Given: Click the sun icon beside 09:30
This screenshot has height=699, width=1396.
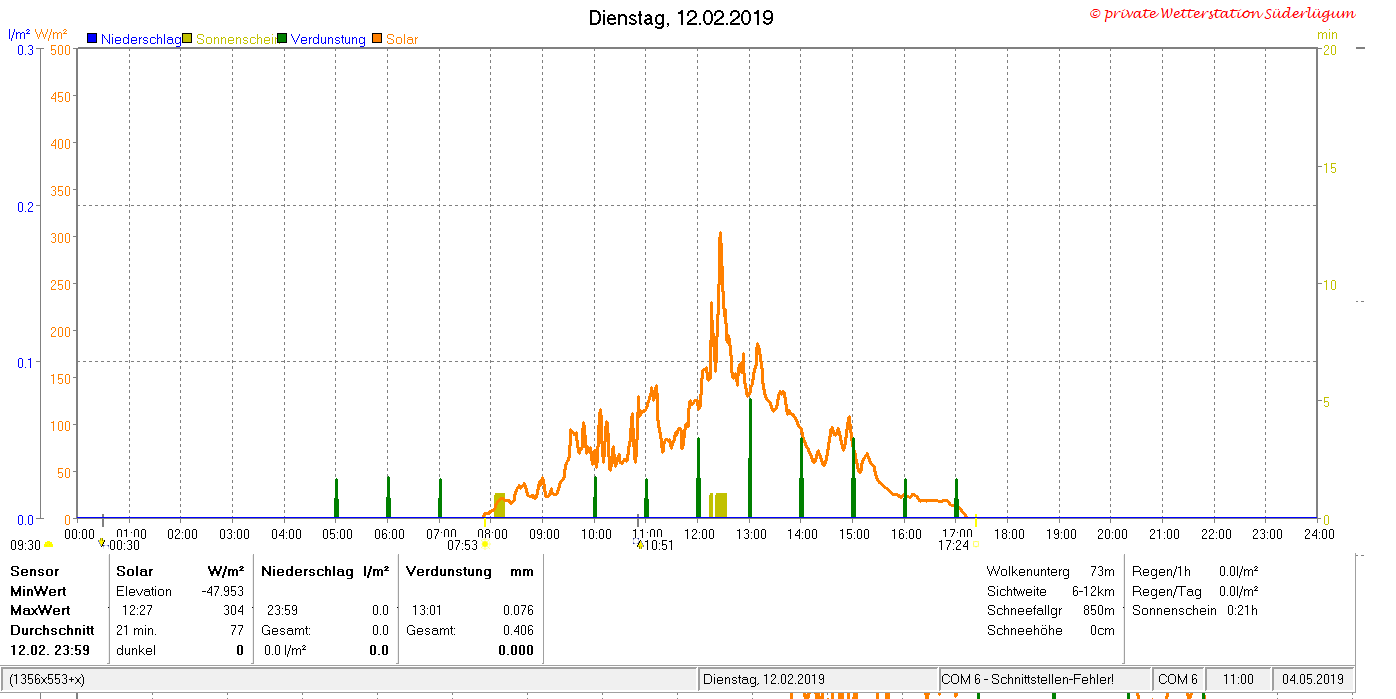Looking at the screenshot, I should pyautogui.click(x=48, y=545).
